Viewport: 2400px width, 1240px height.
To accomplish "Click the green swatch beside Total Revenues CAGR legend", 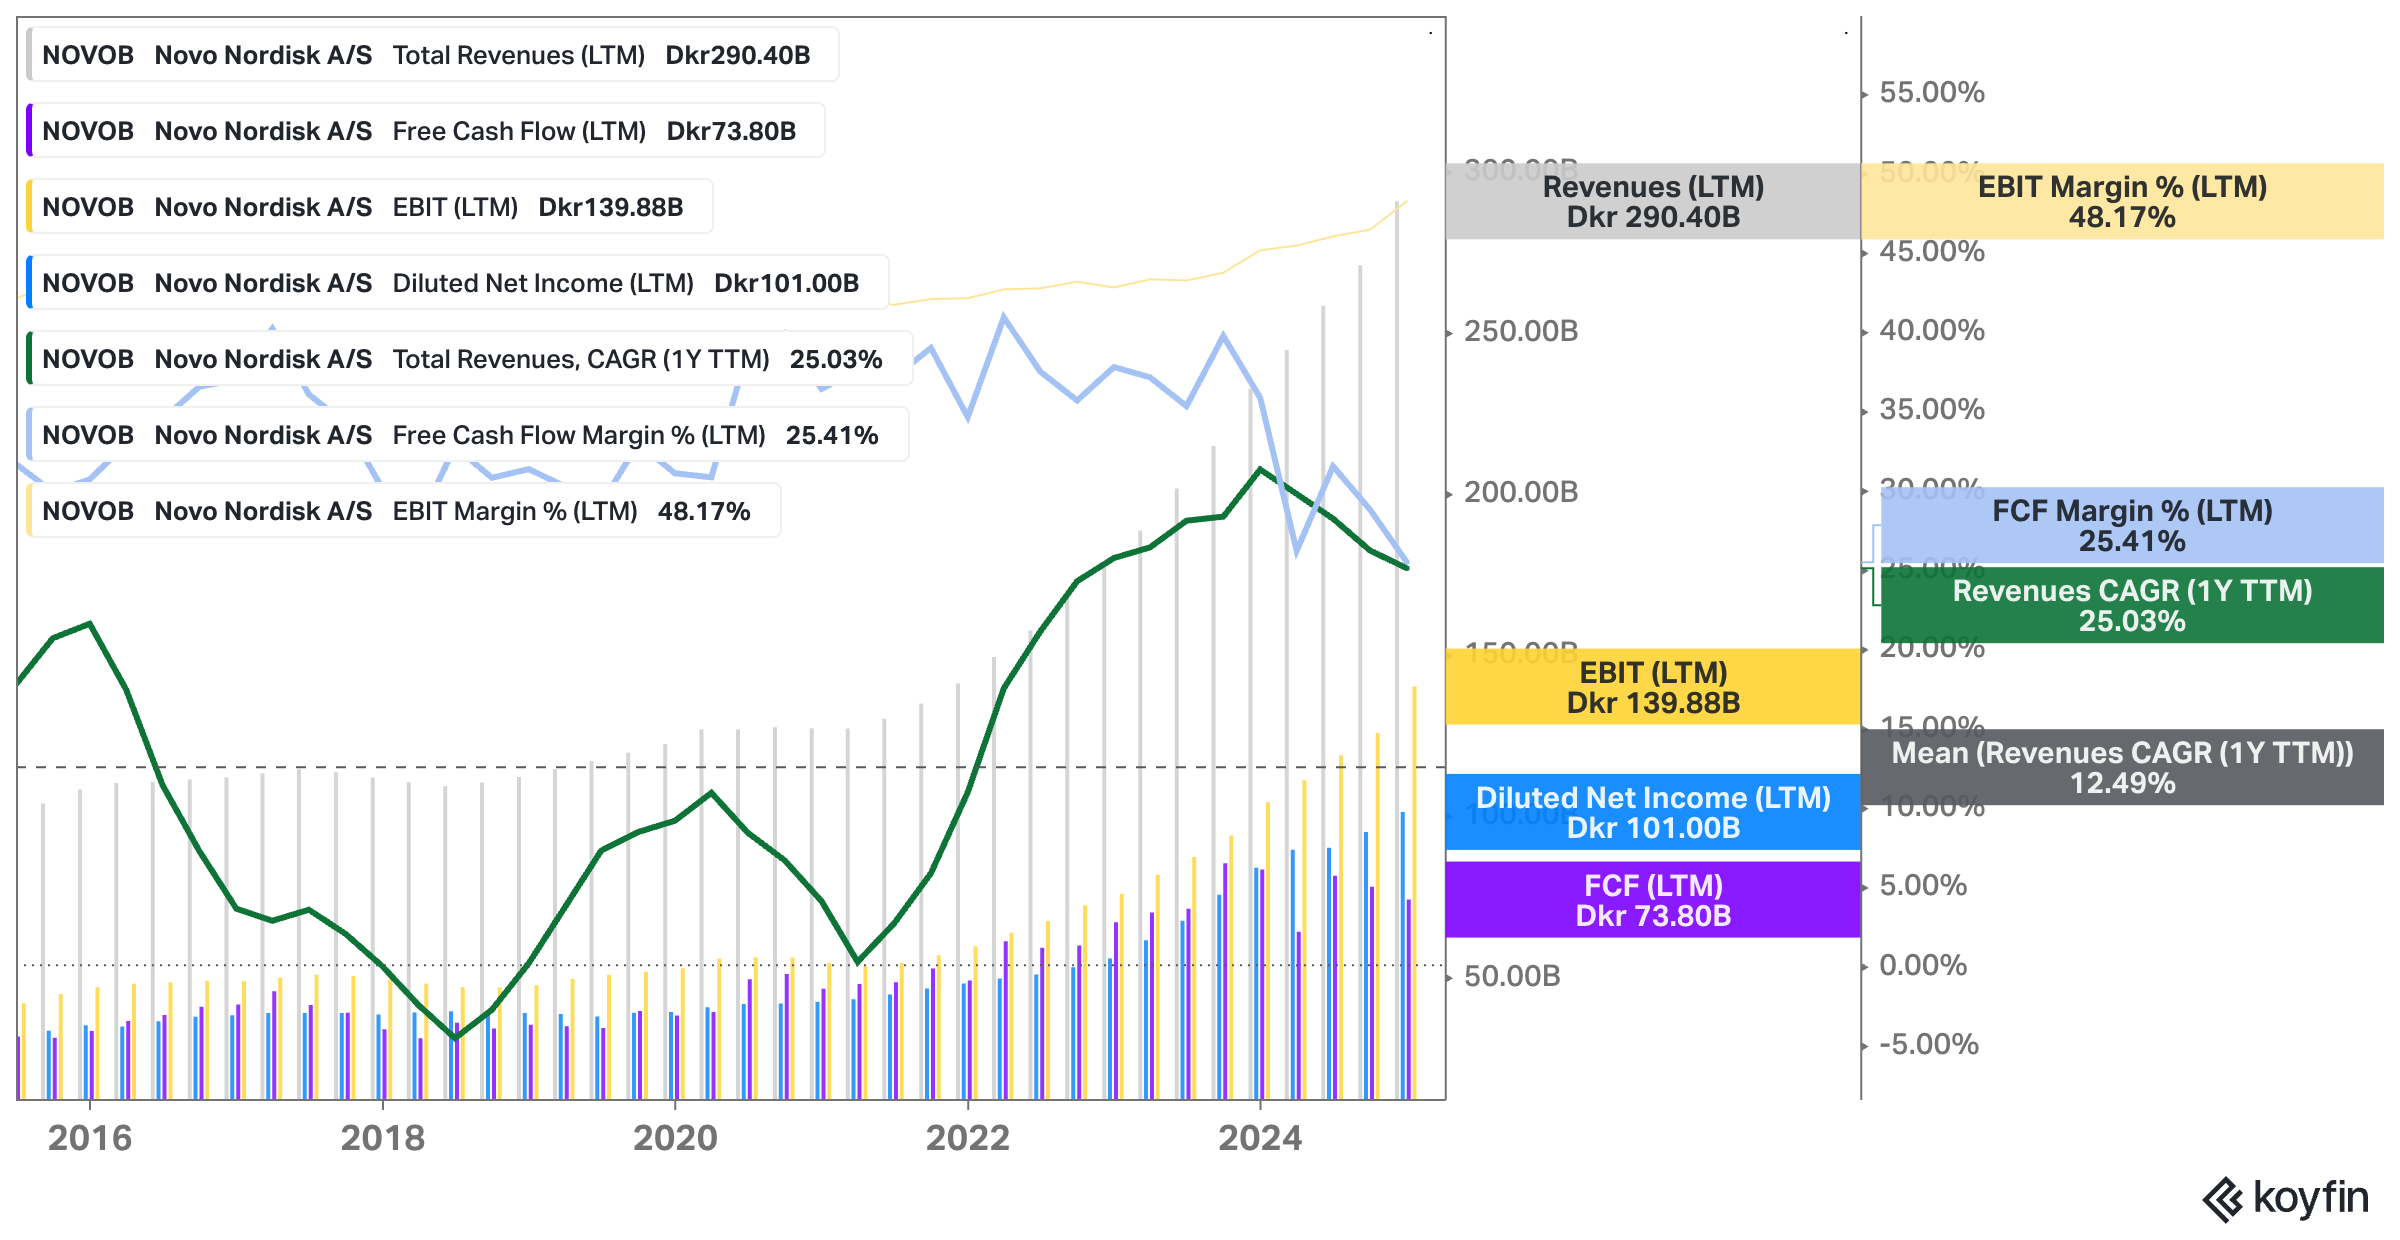I will 30,359.
